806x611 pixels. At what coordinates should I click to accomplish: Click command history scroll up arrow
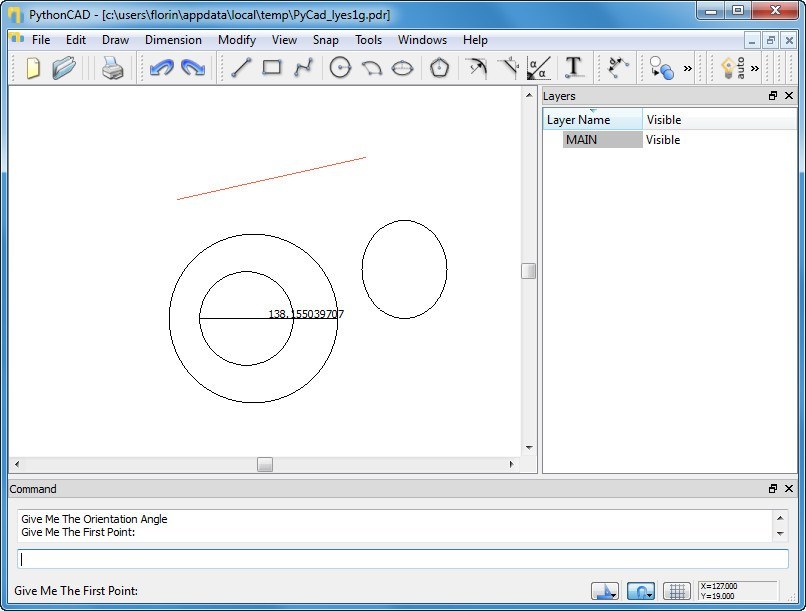coord(780,518)
